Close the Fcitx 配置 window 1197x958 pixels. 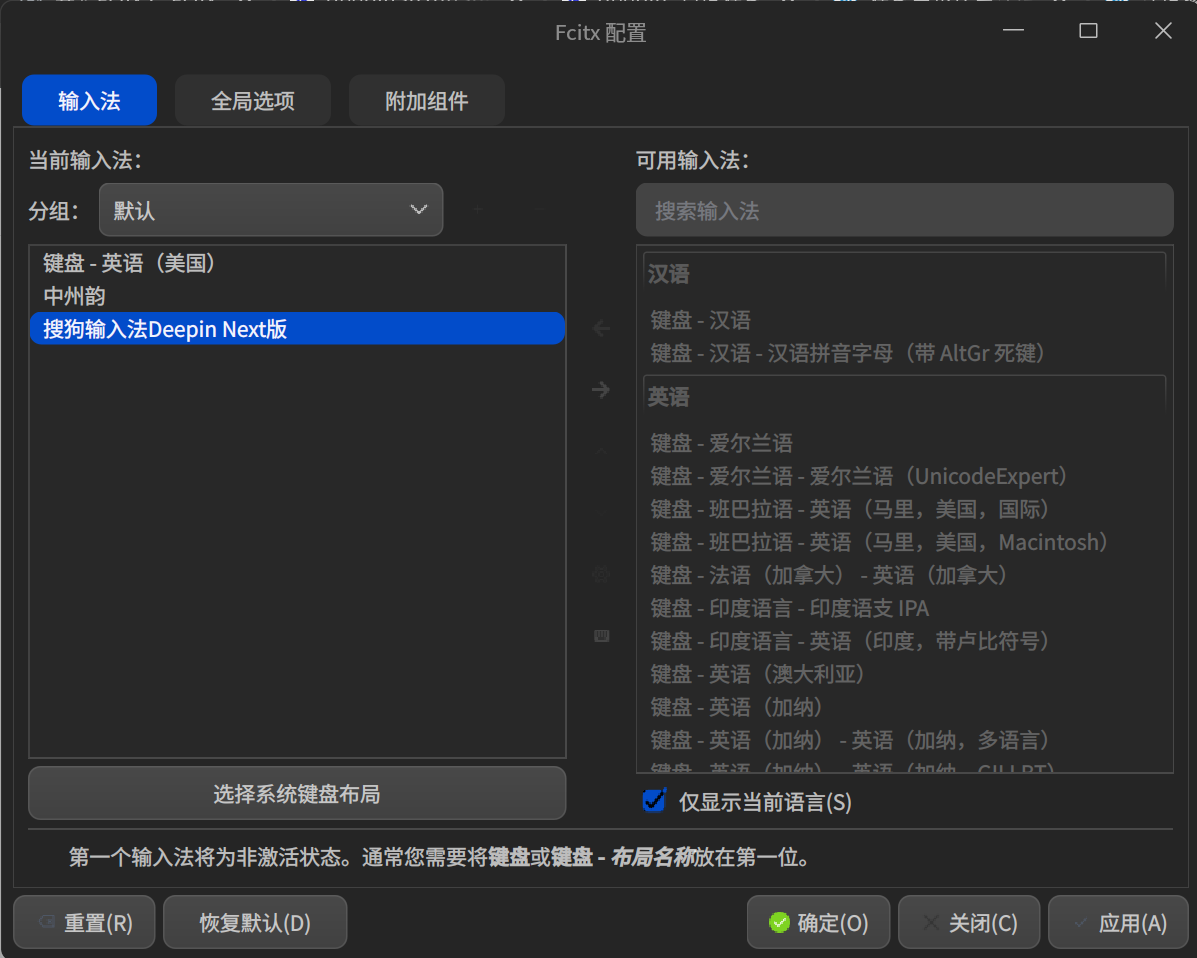[x=1163, y=31]
